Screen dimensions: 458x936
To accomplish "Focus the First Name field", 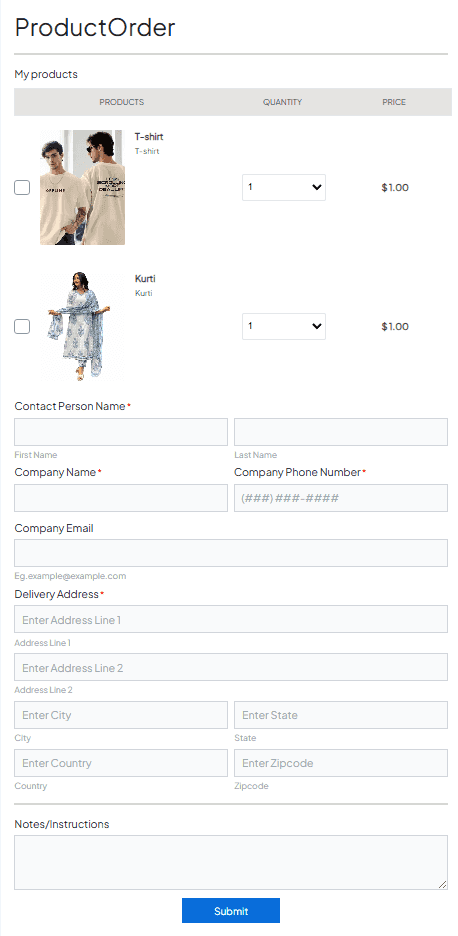I will (121, 432).
